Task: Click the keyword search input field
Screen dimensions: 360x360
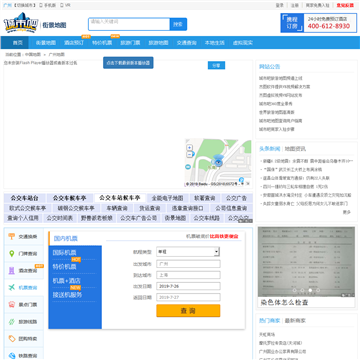Action: coord(129,24)
